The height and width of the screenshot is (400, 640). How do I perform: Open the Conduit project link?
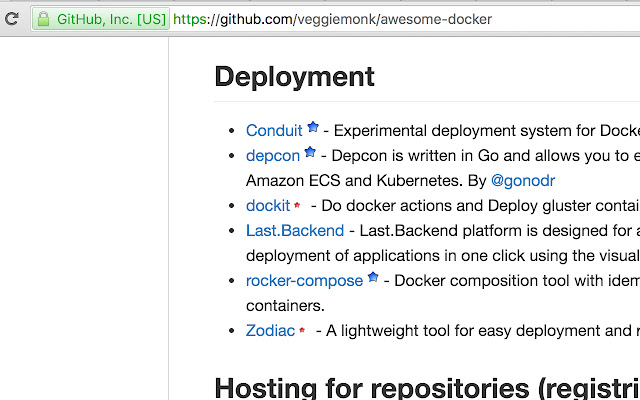point(274,130)
